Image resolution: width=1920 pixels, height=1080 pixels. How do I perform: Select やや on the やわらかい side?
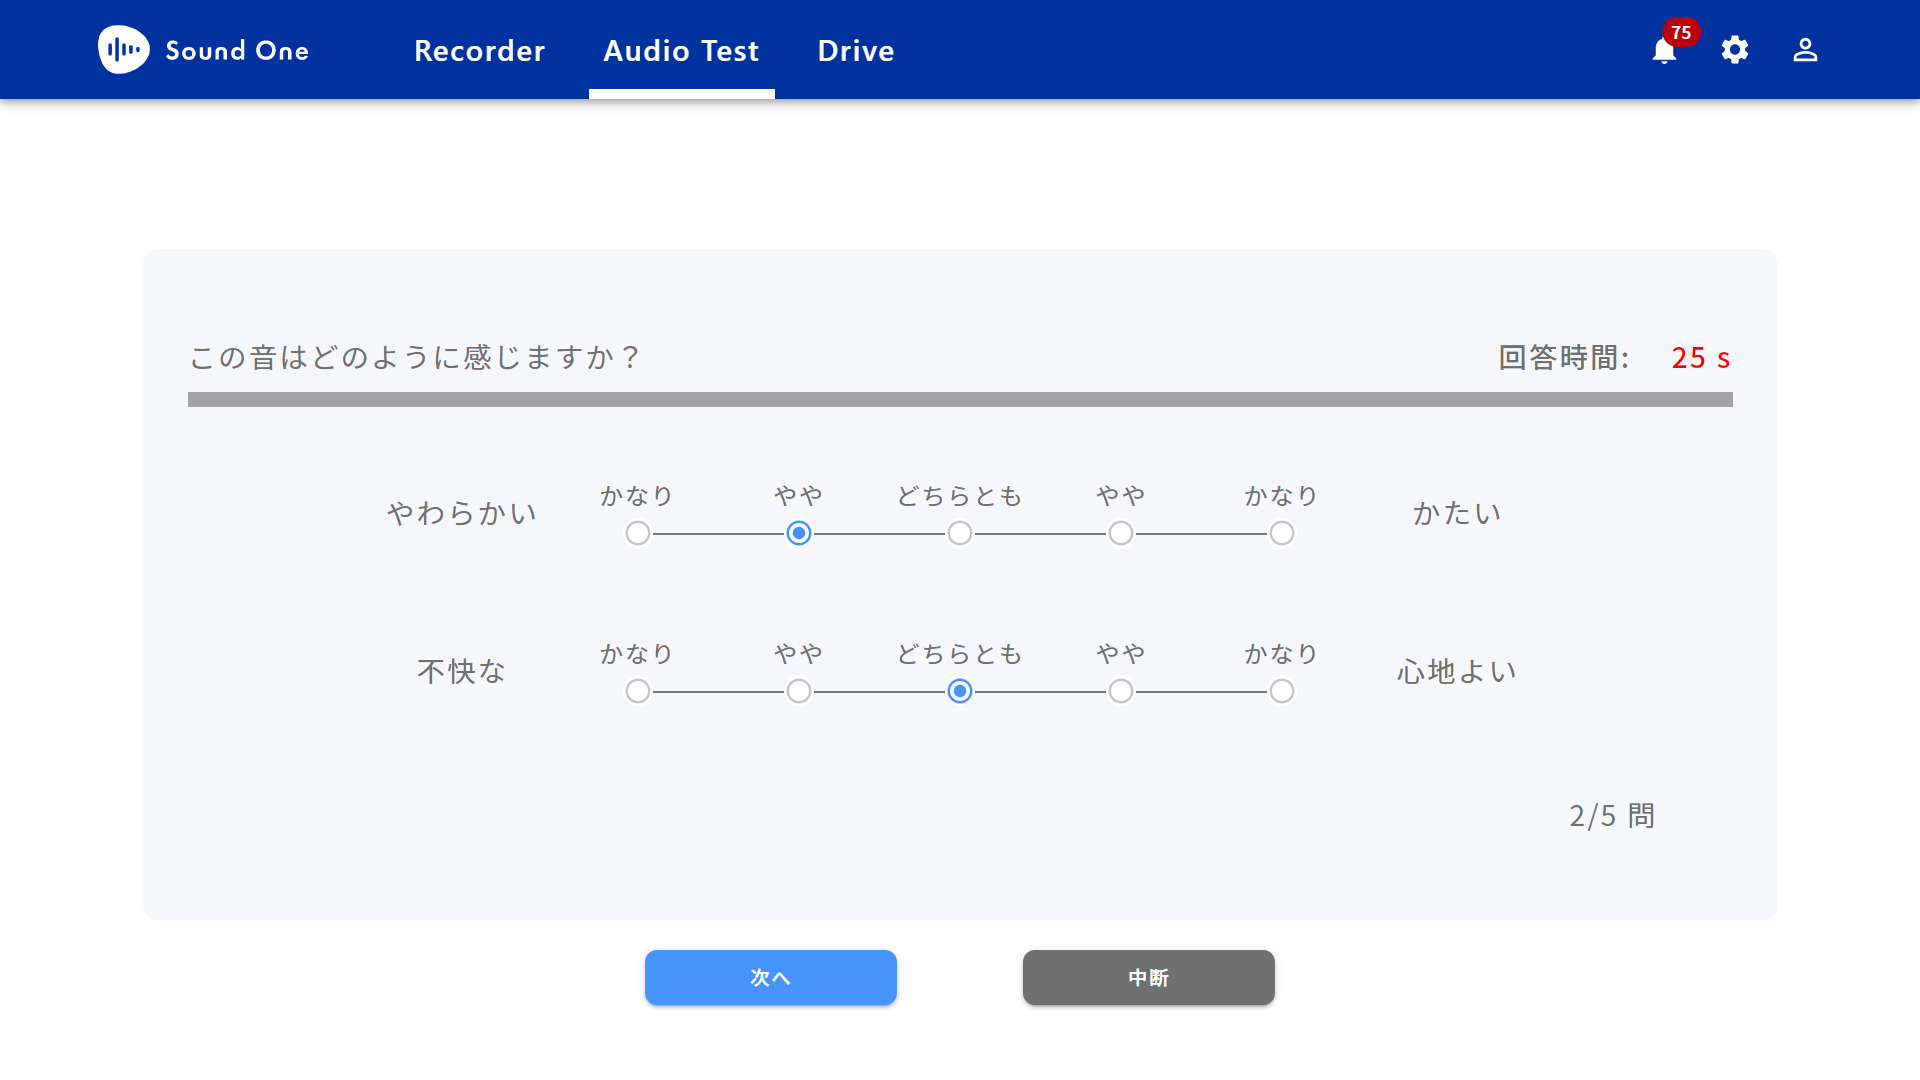click(x=799, y=533)
